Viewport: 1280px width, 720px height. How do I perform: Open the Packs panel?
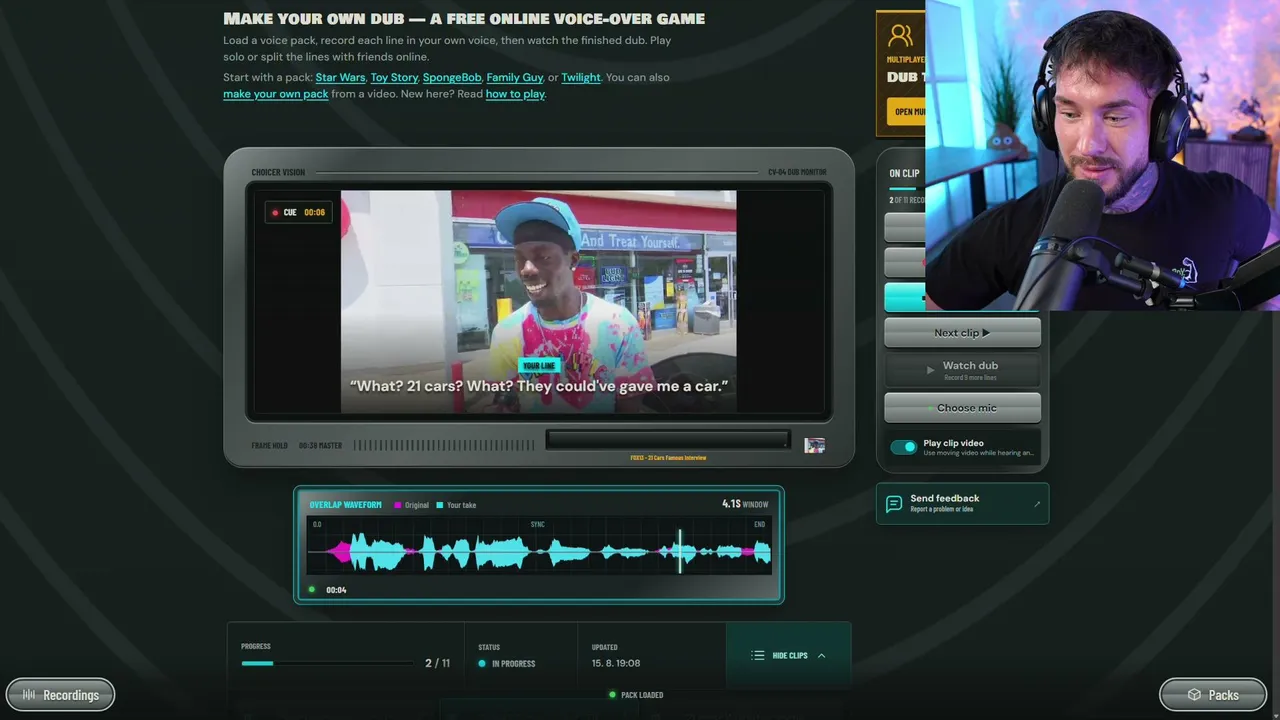pos(1213,695)
